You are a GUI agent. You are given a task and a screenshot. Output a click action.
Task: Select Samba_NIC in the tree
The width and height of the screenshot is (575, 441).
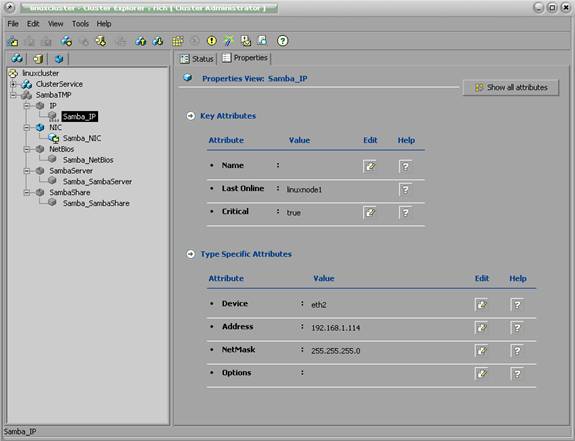pyautogui.click(x=82, y=138)
